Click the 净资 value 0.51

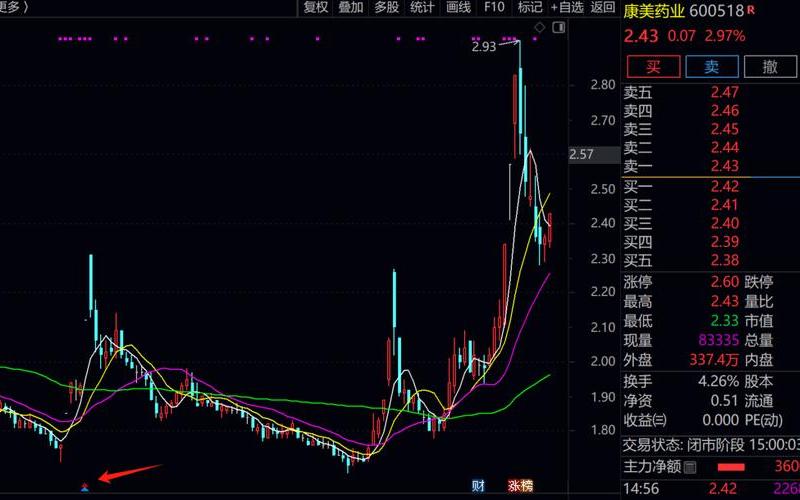pyautogui.click(x=724, y=401)
